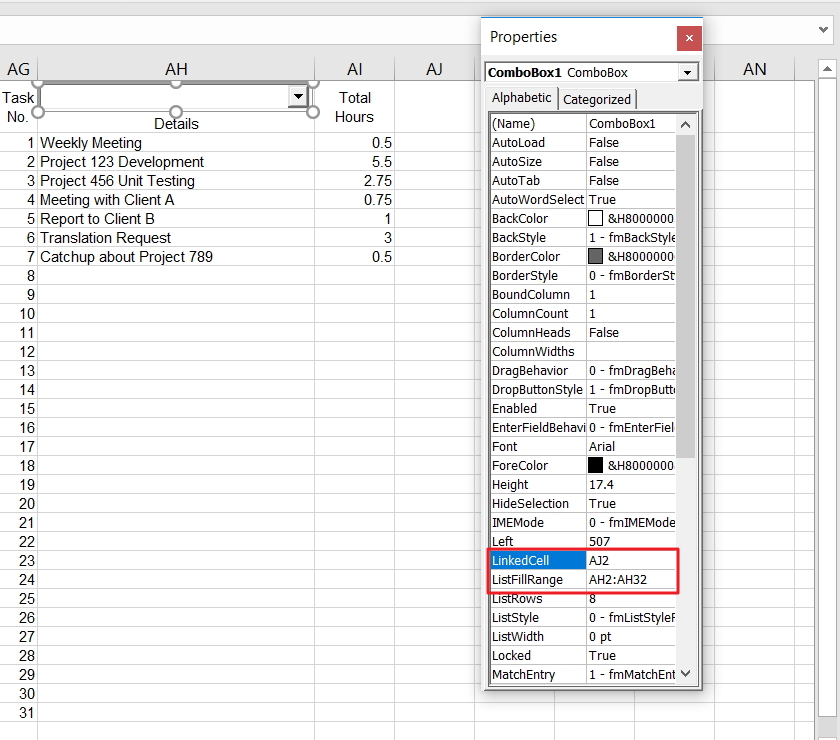Screen dimensions: 840x740
Task: Select the AutoLoad property row
Action: (582, 143)
